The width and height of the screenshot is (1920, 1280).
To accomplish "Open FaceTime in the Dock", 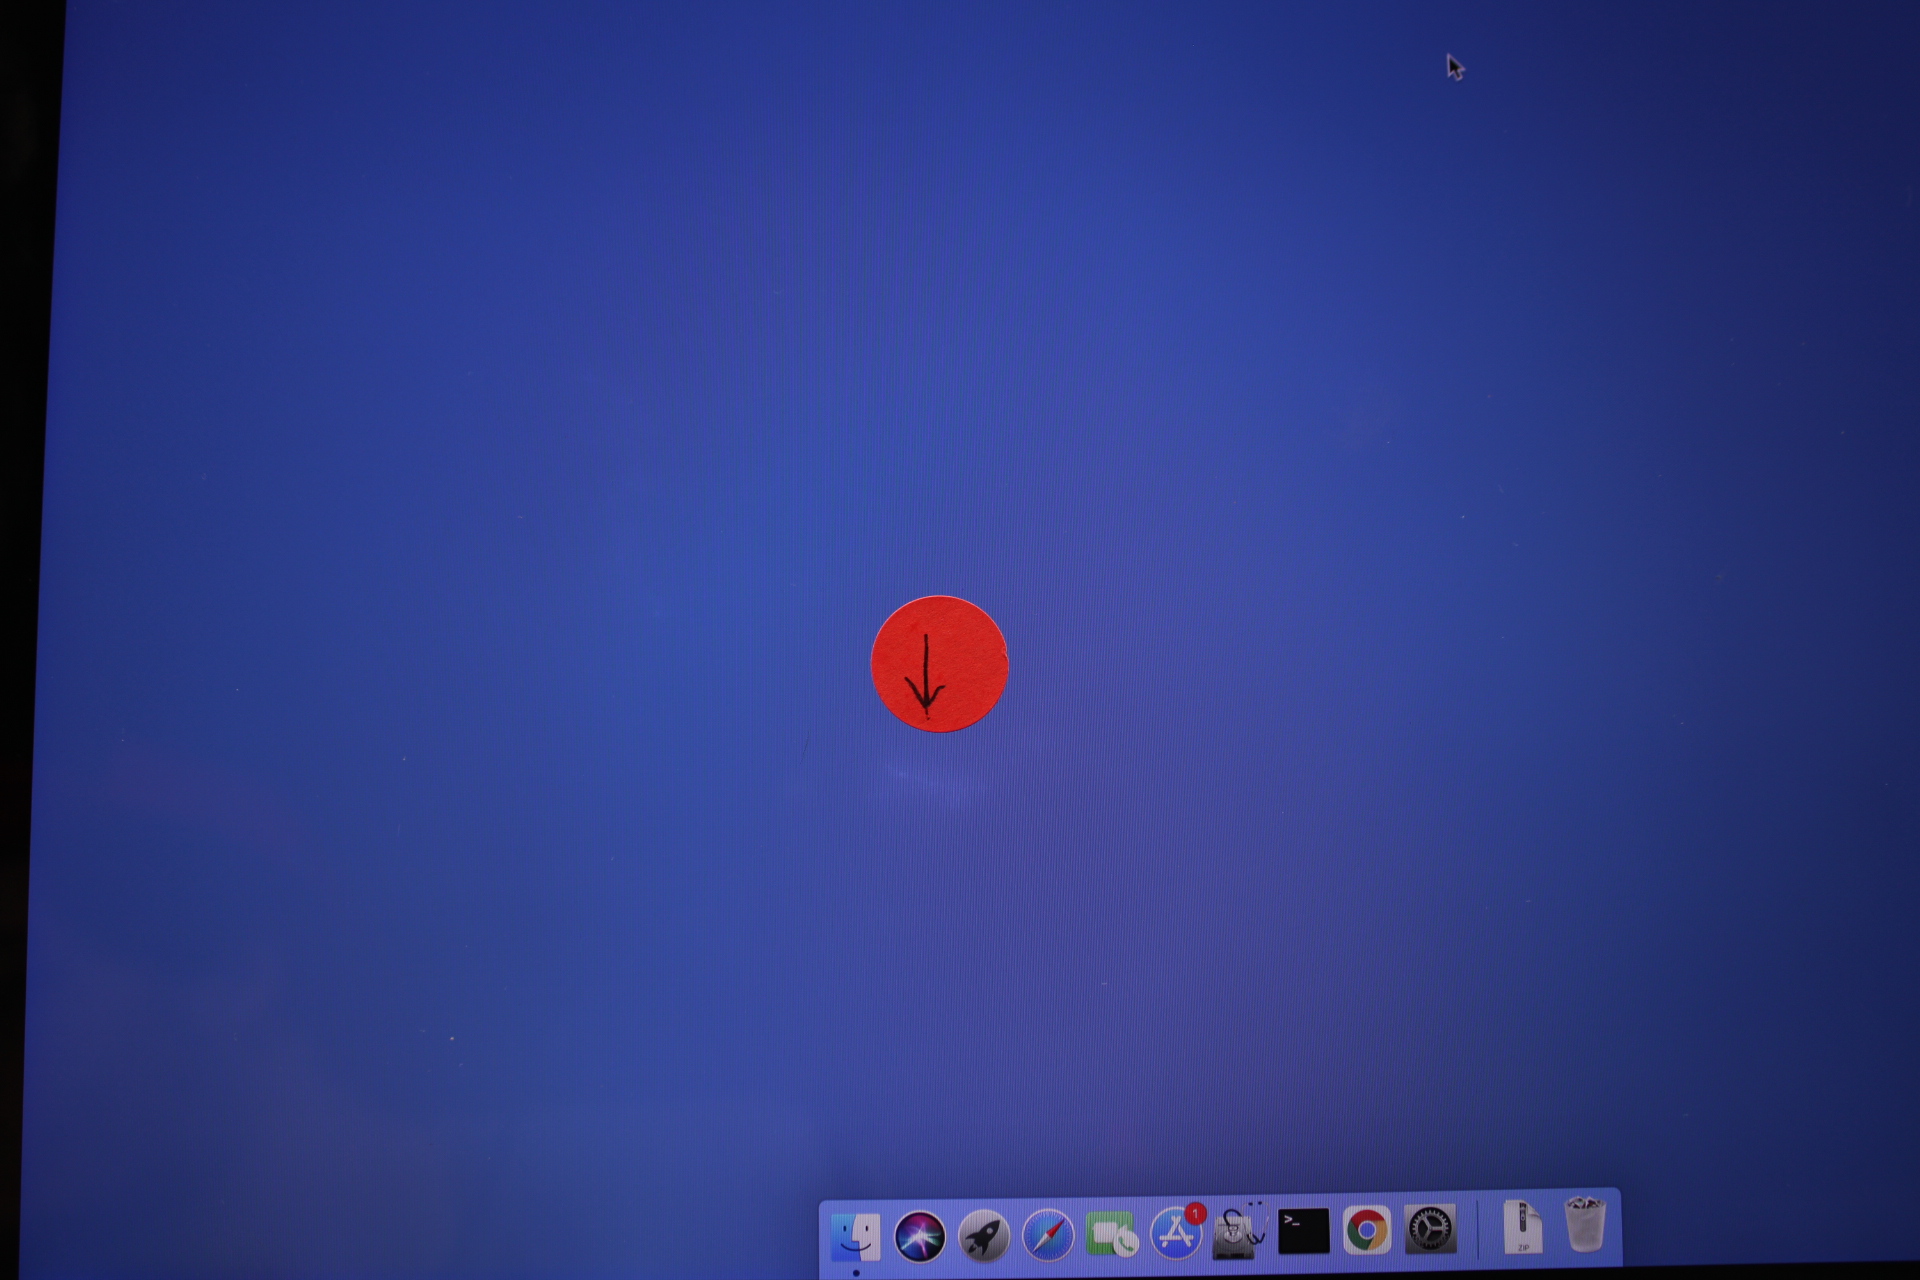I will pos(1112,1234).
